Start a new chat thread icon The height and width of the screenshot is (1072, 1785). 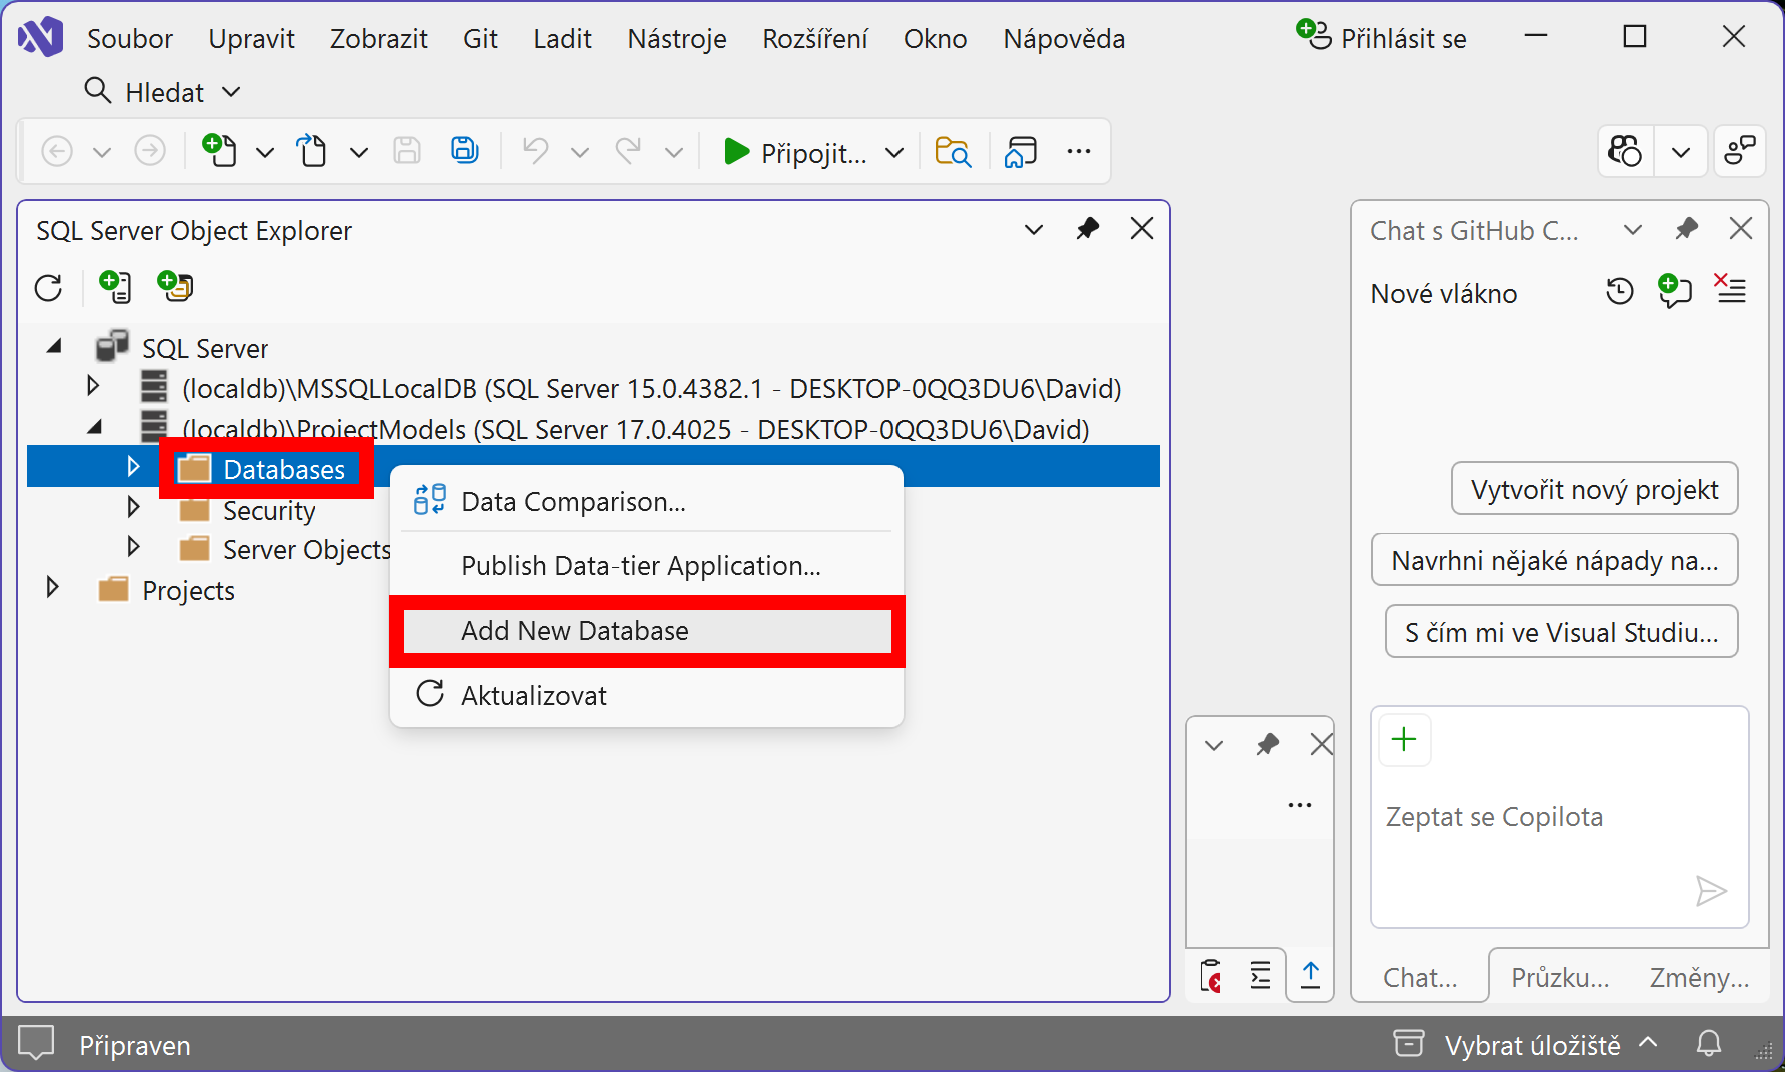(1675, 291)
